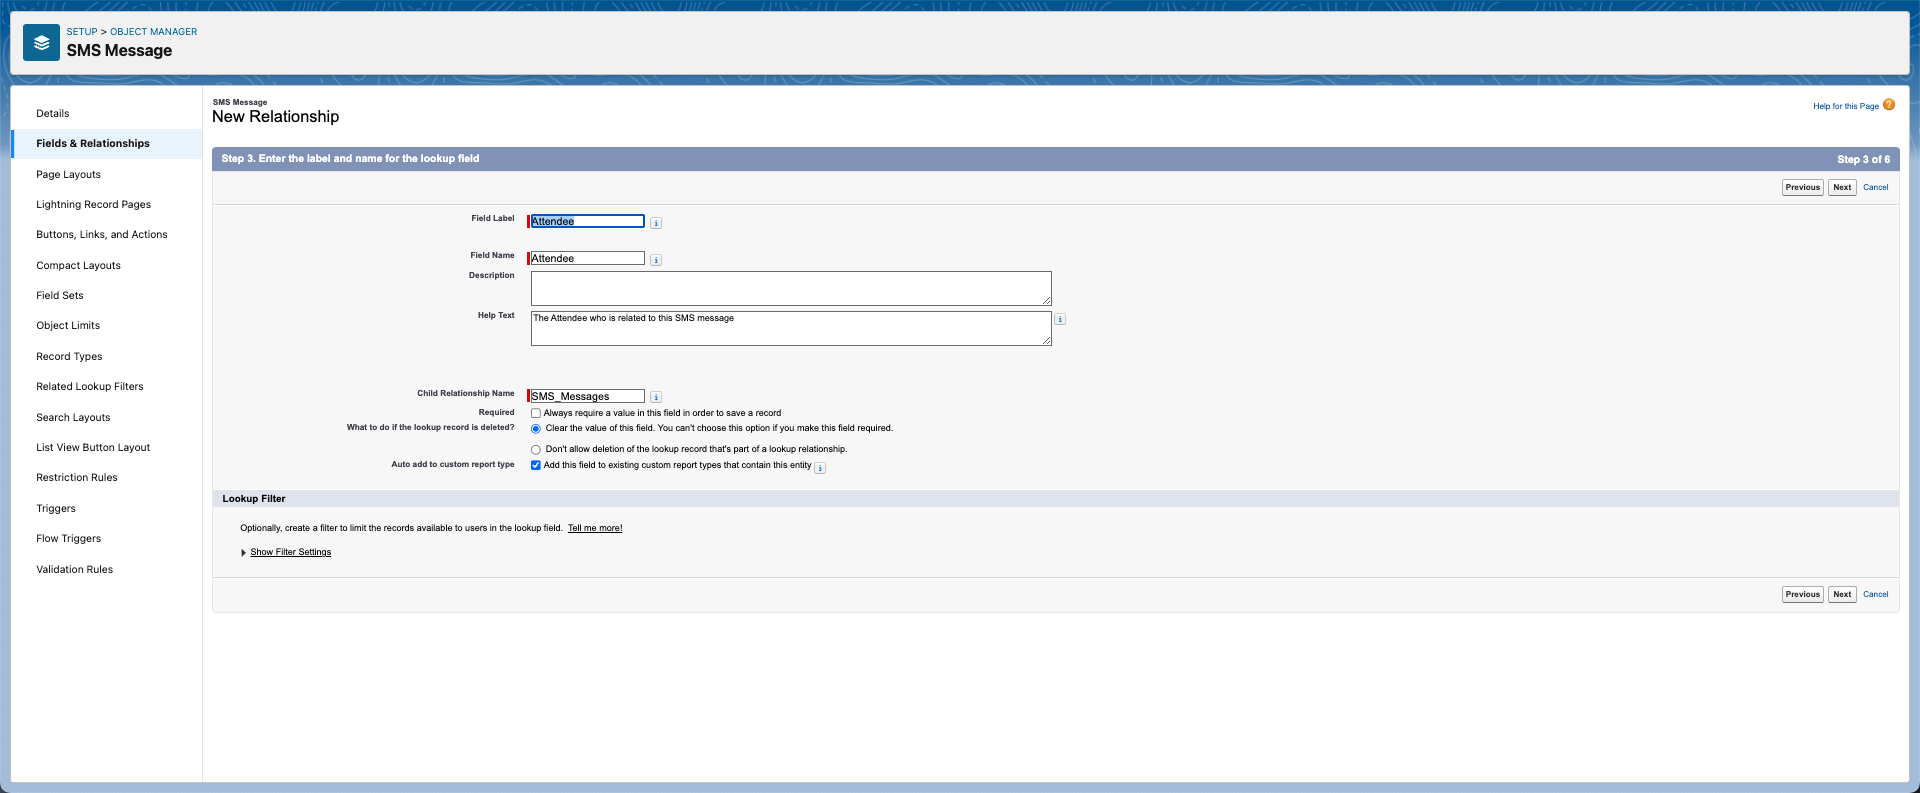Click info icon beside Help Text box
Screen dimensions: 1920x793
(x=1060, y=320)
